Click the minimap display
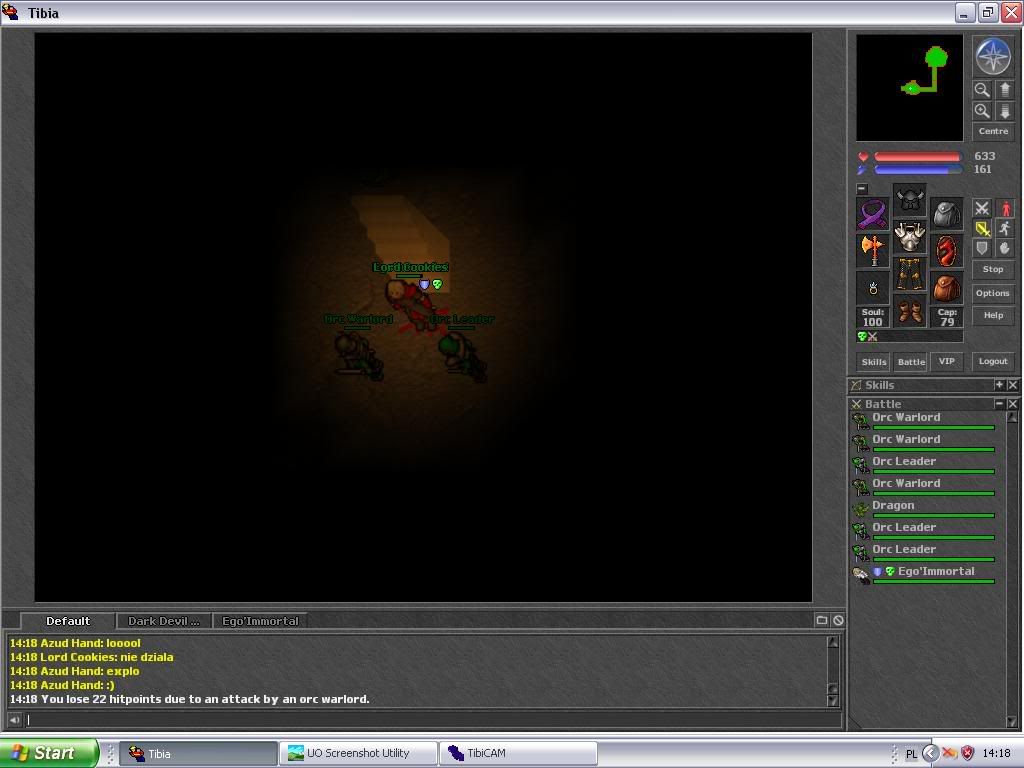The height and width of the screenshot is (768, 1024). (x=910, y=88)
